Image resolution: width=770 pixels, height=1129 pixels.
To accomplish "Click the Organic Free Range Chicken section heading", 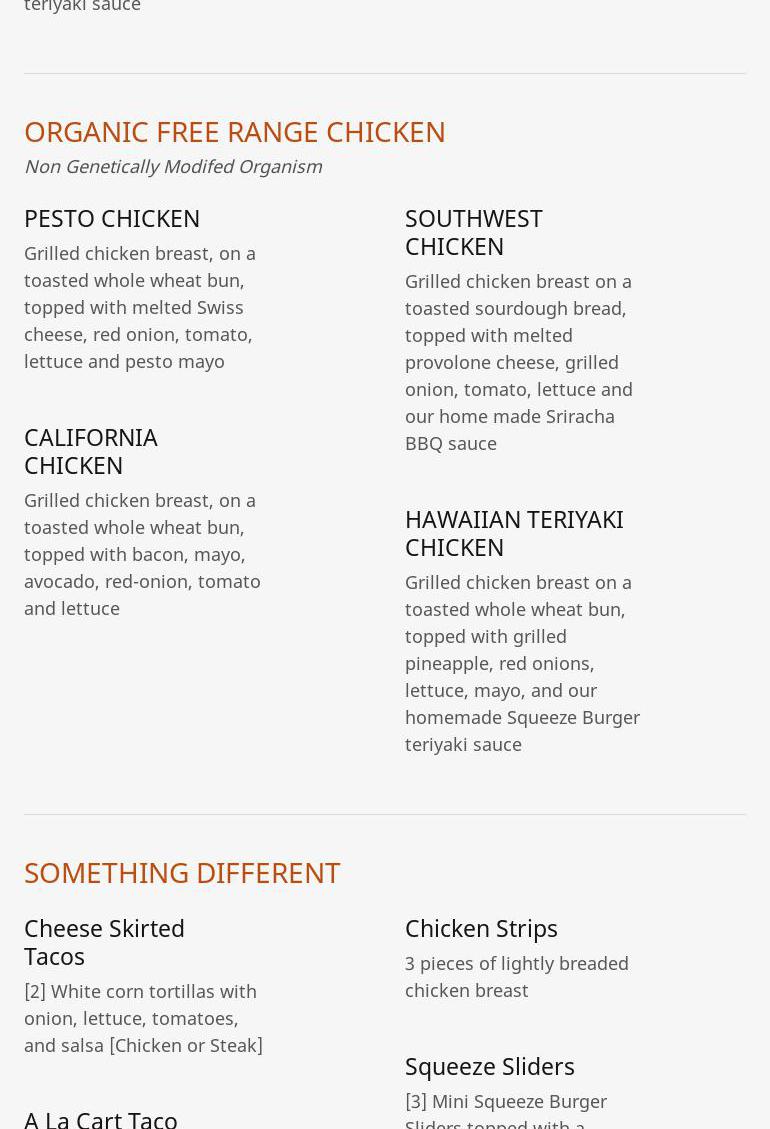I will pos(235,131).
